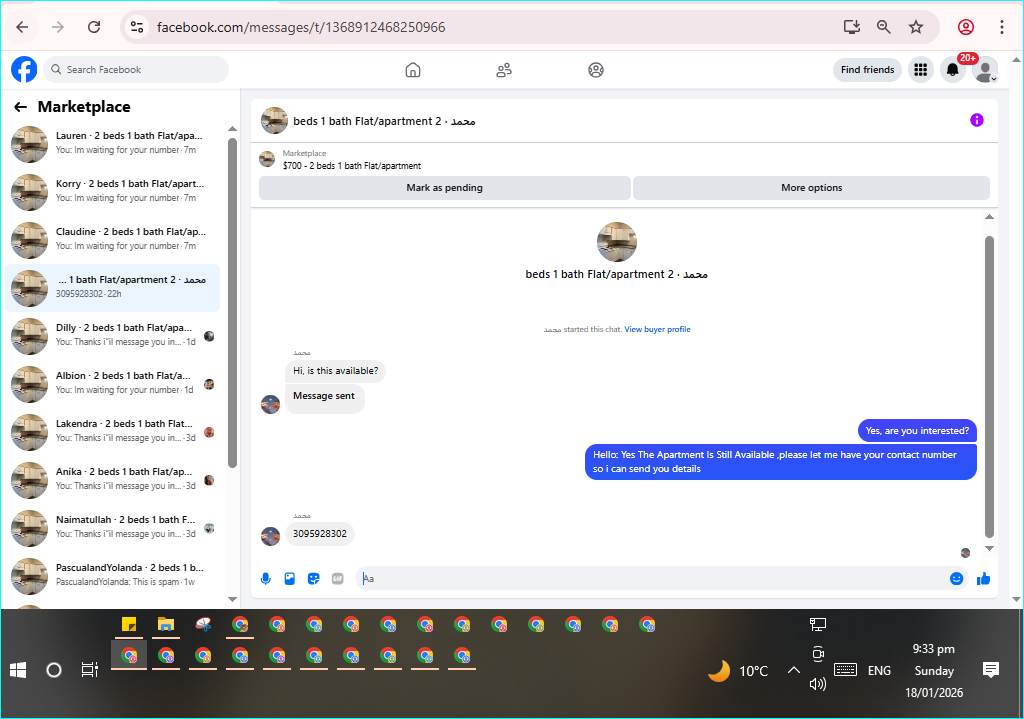This screenshot has width=1024, height=719.
Task: Click Mark as pending button
Action: coord(445,188)
